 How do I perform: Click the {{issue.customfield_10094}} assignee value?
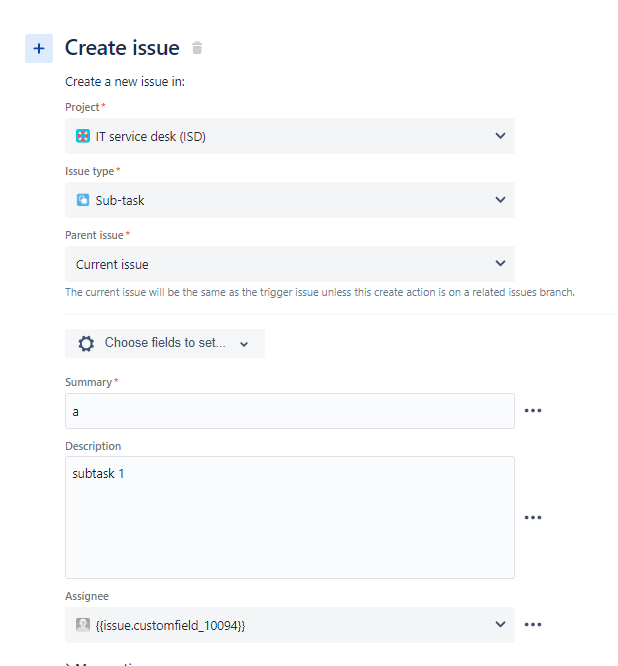(x=170, y=625)
